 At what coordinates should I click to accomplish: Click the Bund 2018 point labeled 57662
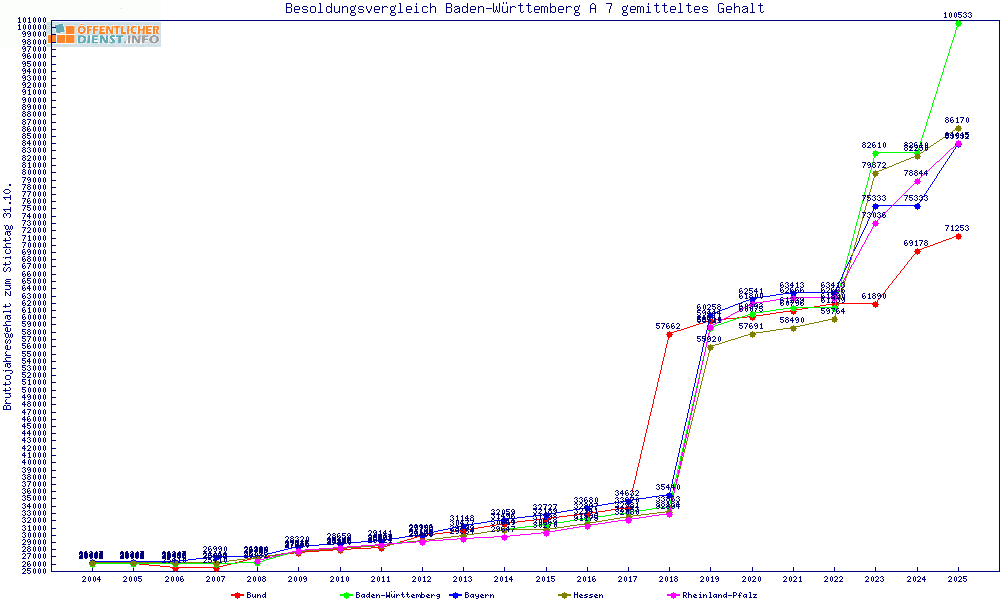[668, 334]
